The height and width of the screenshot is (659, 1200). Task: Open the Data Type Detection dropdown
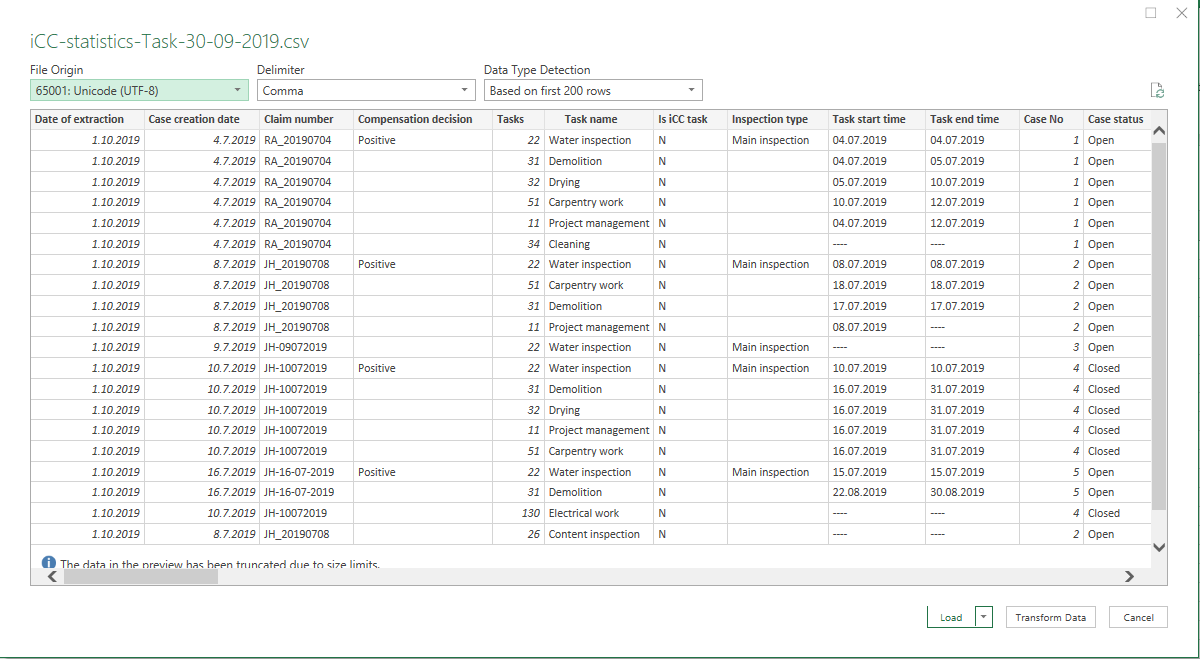coord(593,90)
